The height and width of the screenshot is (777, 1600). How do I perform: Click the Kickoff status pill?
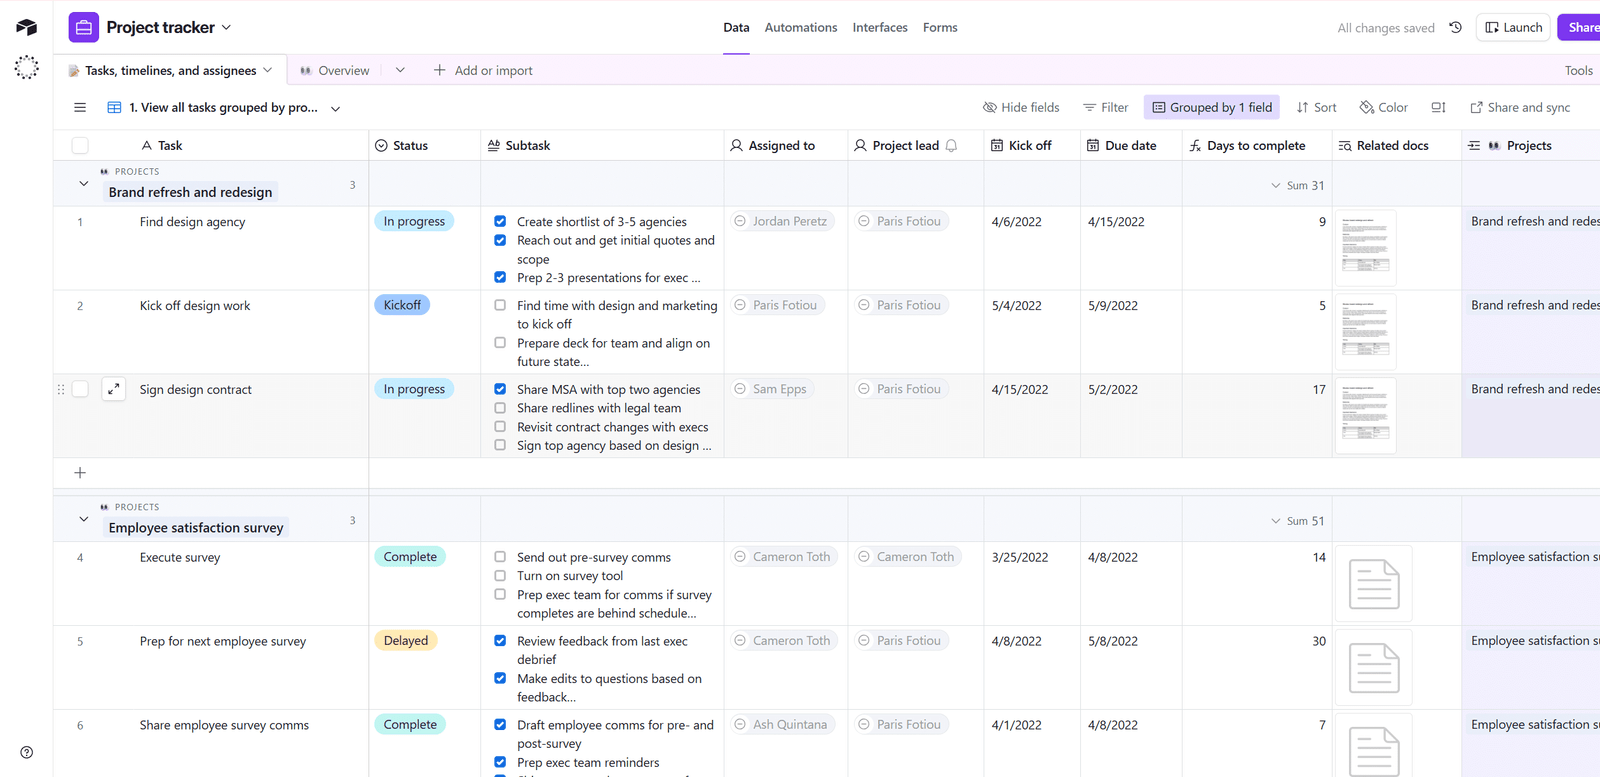tap(402, 305)
